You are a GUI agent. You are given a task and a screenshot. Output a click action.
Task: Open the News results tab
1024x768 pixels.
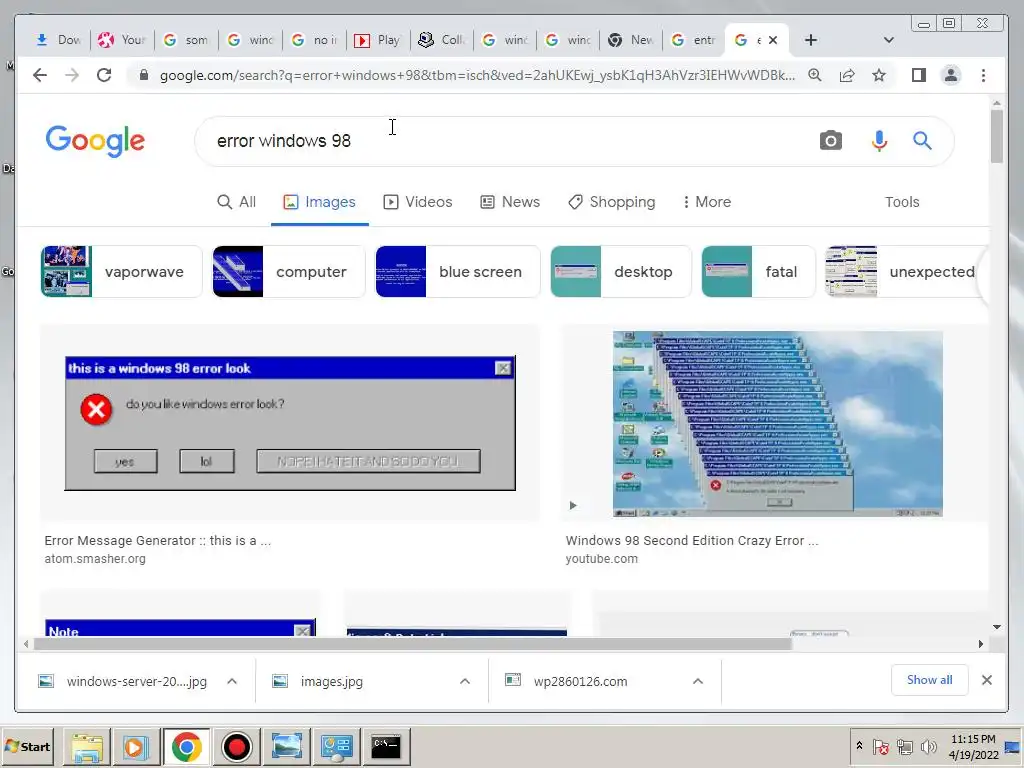click(x=510, y=202)
